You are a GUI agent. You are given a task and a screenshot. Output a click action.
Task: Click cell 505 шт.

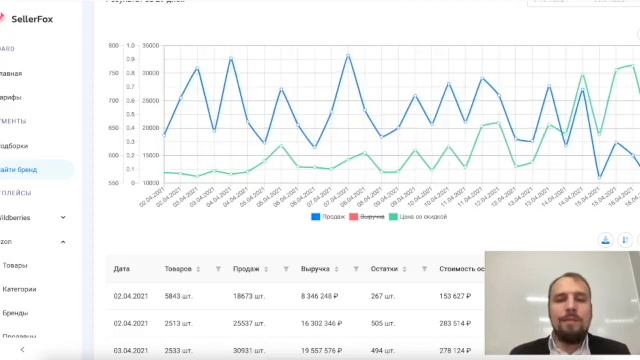click(383, 323)
